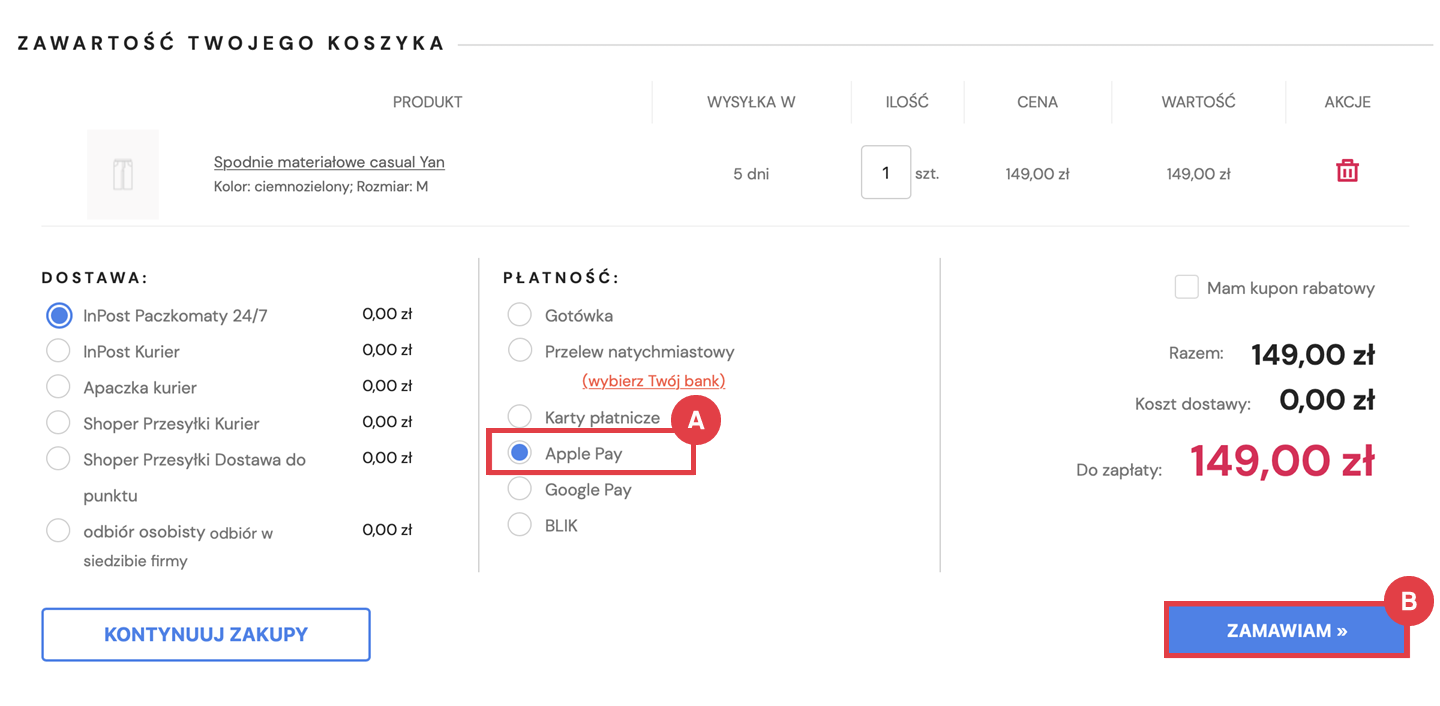1440x706 pixels.
Task: Select odbiór osobisty pickup option
Action: [59, 531]
